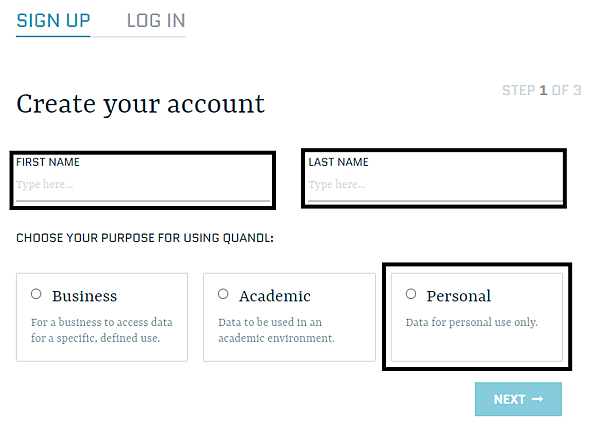Click the arrow icon on NEXT
This screenshot has height=429, width=600.
(537, 399)
